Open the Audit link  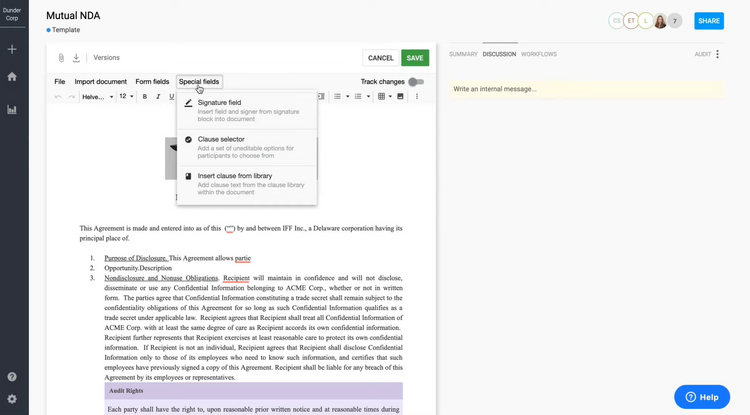tap(703, 55)
